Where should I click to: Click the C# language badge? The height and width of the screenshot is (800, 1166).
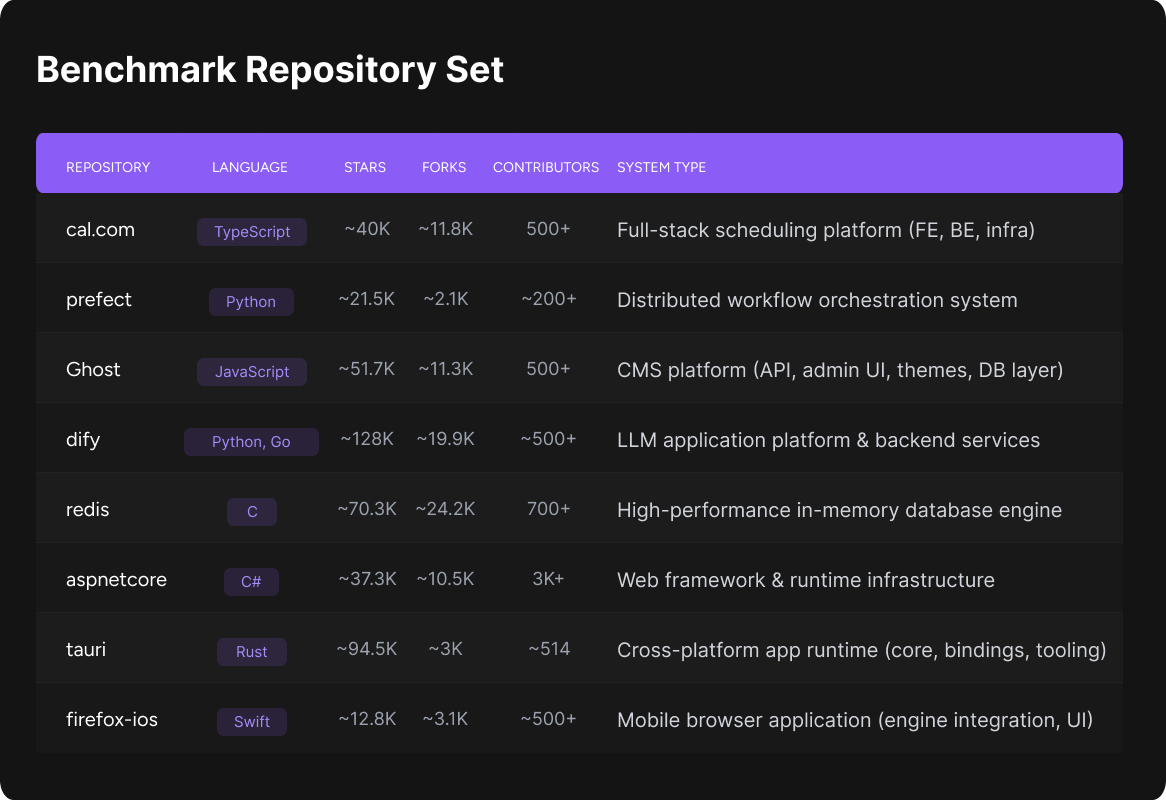[x=252, y=582]
